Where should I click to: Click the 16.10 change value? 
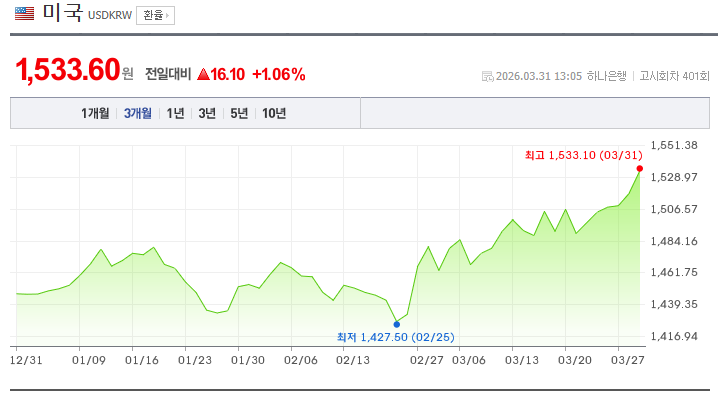coord(228,74)
